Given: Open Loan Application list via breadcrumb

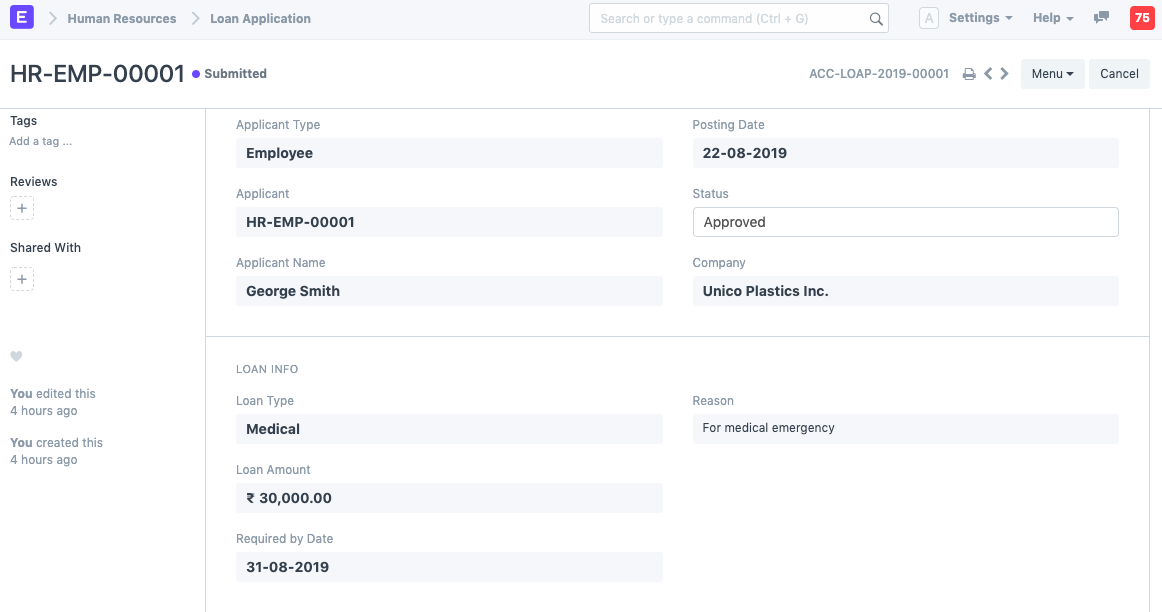Looking at the screenshot, I should pos(259,18).
